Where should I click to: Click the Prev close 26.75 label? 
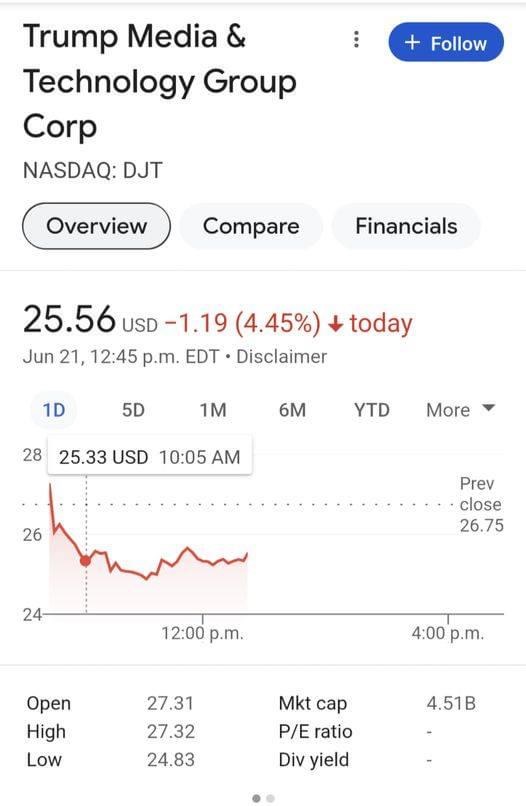(481, 504)
